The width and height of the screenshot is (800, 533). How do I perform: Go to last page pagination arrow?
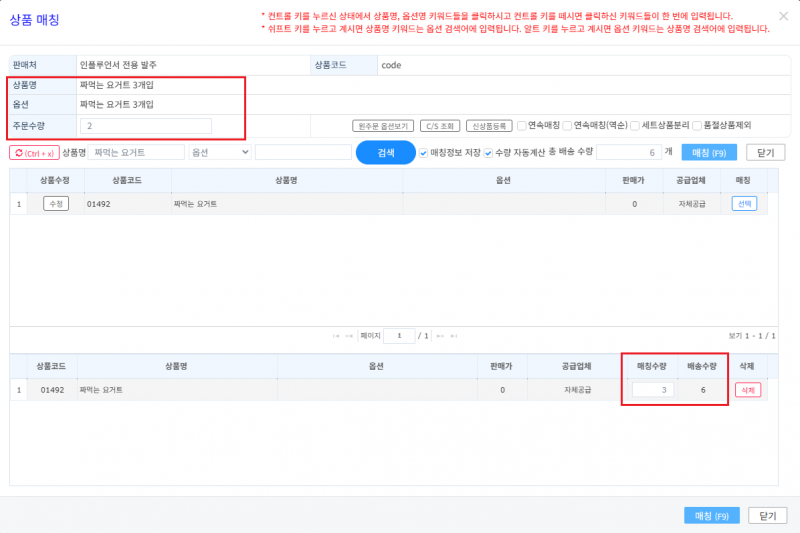(x=454, y=336)
